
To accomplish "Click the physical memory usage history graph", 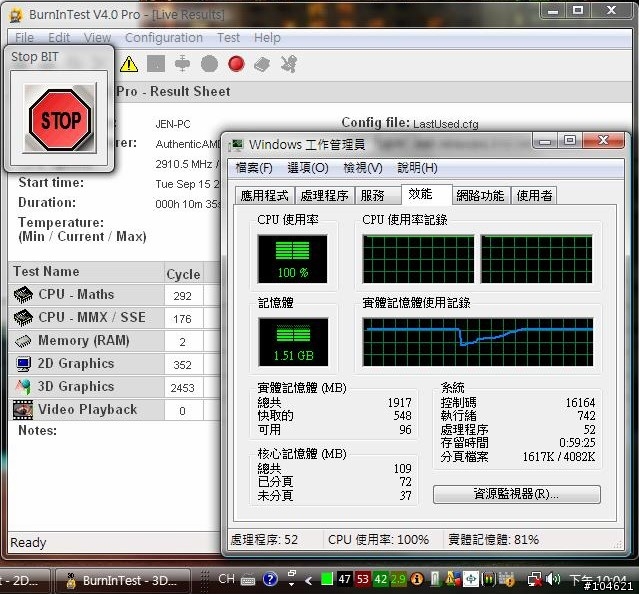I will (478, 342).
